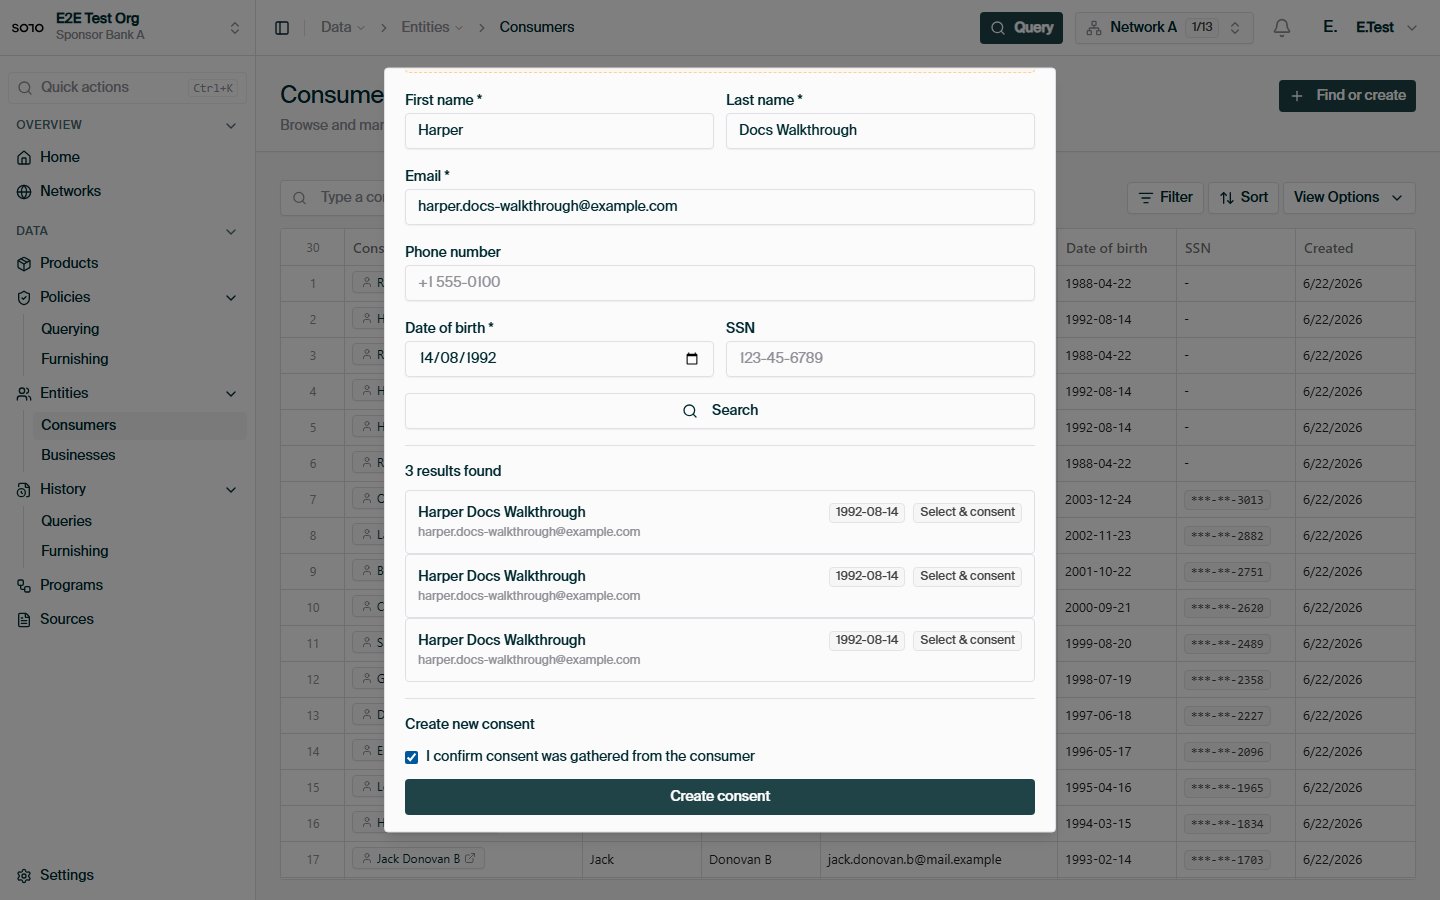Click the Date of birth field
This screenshot has height=900, width=1440.
coord(559,359)
